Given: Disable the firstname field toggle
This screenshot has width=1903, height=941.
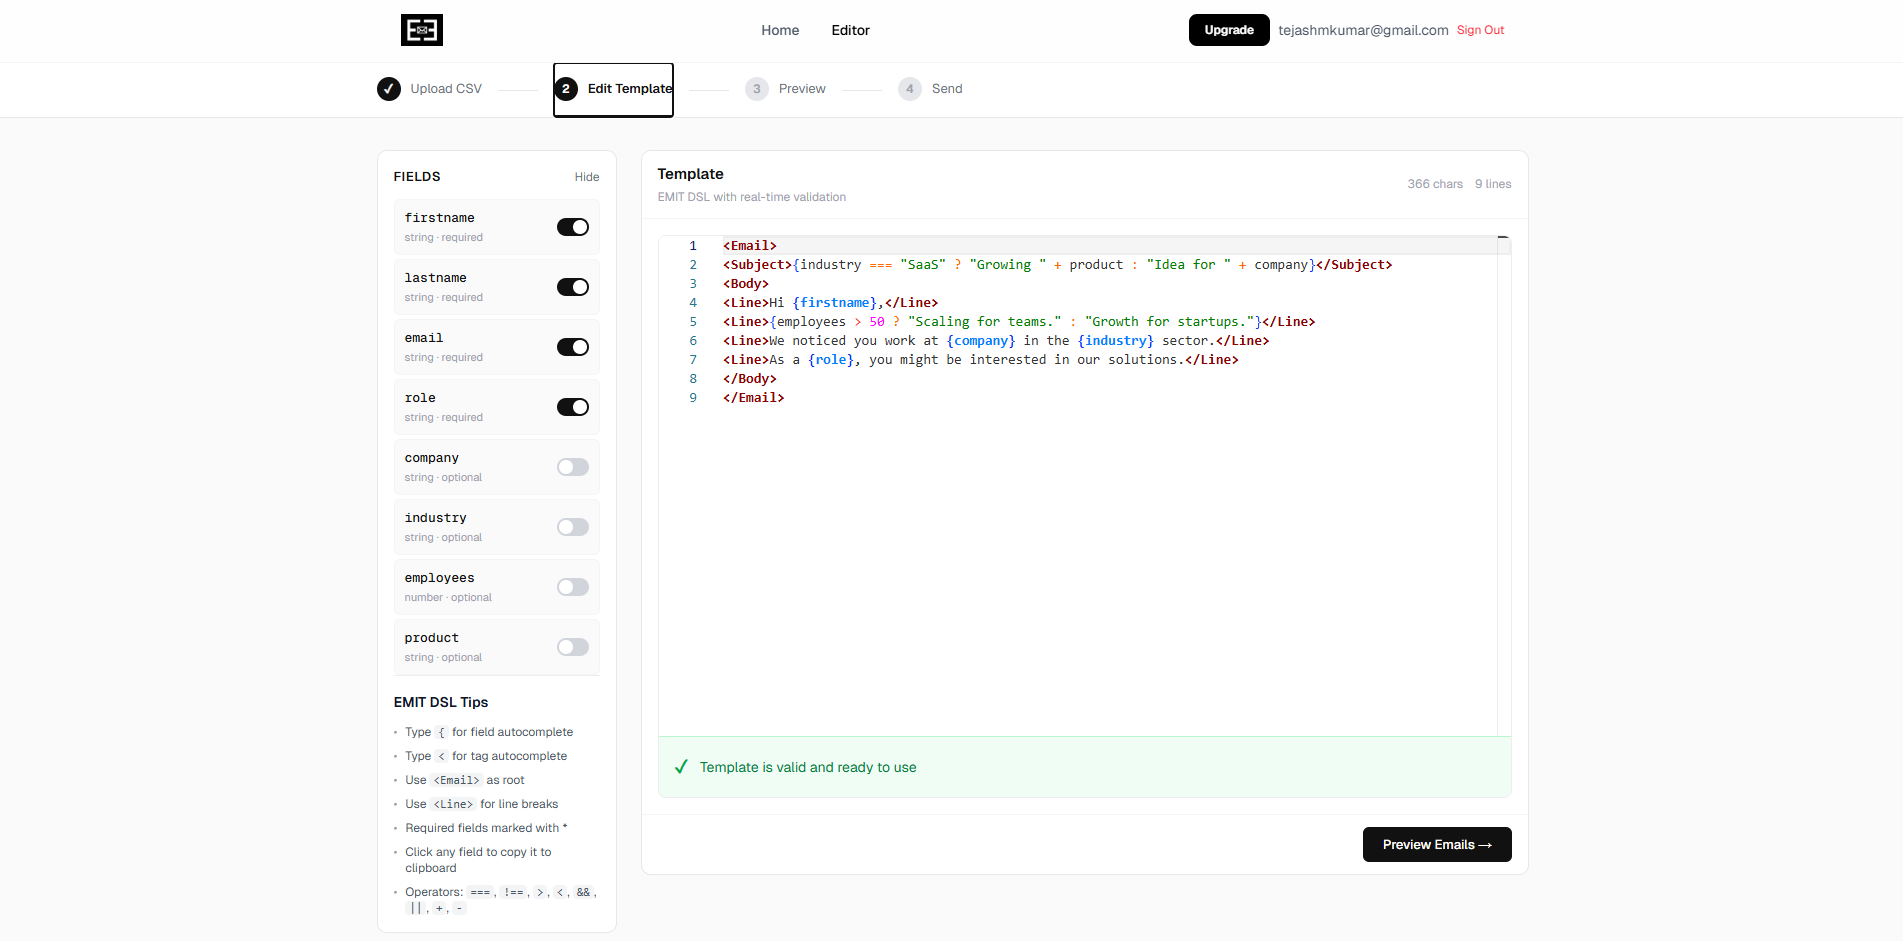Looking at the screenshot, I should point(572,227).
